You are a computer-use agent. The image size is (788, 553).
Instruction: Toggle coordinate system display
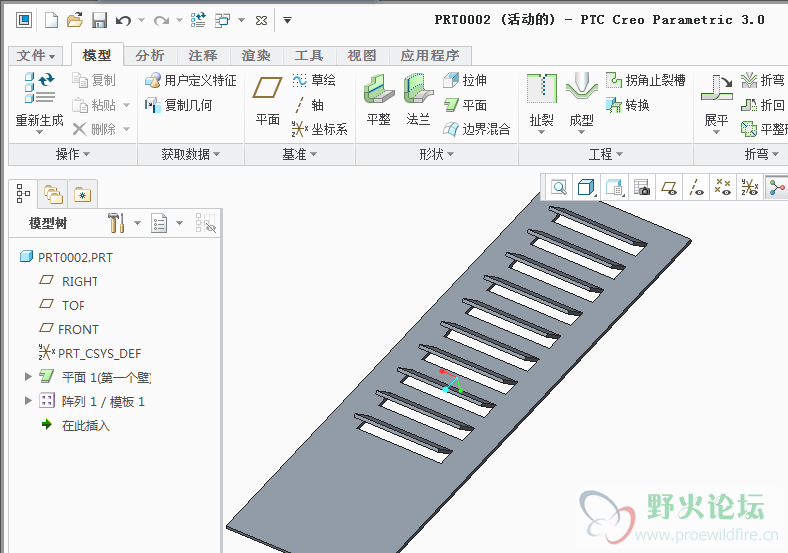click(x=750, y=188)
